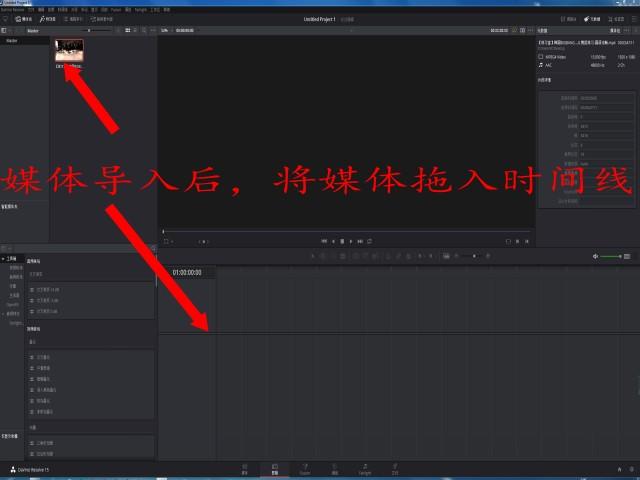
Task: Switch to the Fairlight page tab
Action: tap(365, 469)
